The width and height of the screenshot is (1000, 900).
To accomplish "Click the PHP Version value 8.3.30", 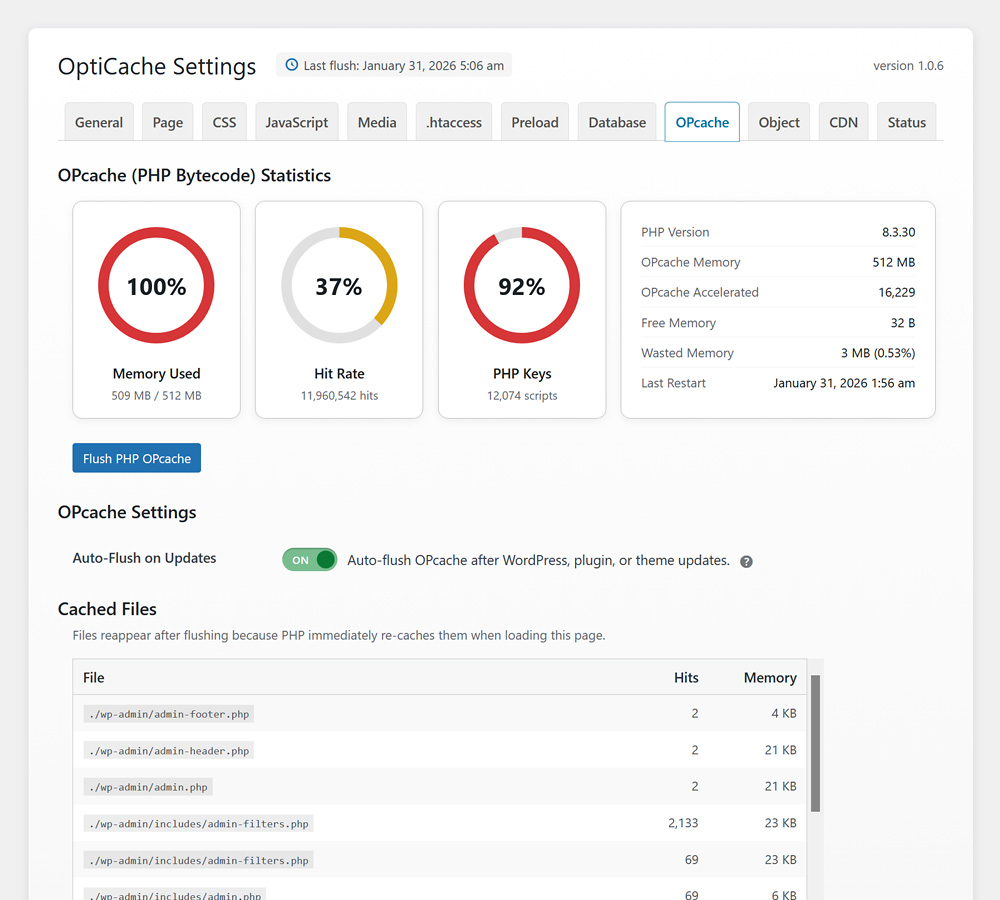I will pyautogui.click(x=898, y=232).
